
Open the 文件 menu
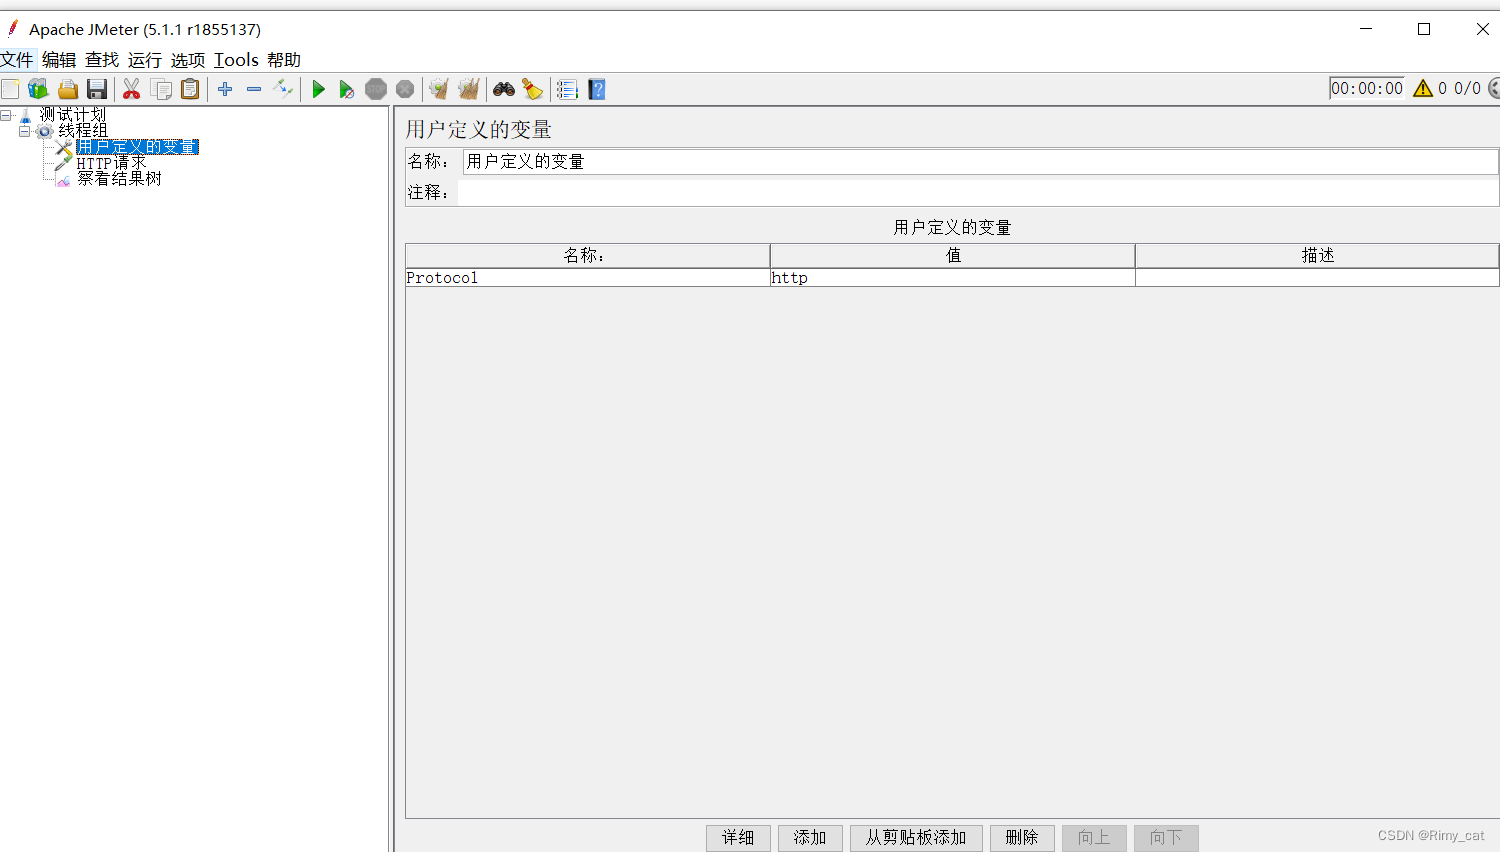[17, 60]
